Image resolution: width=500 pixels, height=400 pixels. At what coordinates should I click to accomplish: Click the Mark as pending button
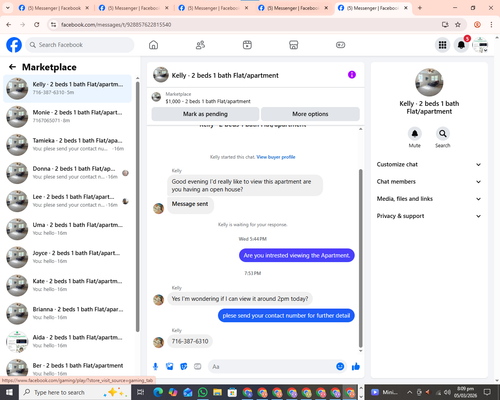[205, 114]
